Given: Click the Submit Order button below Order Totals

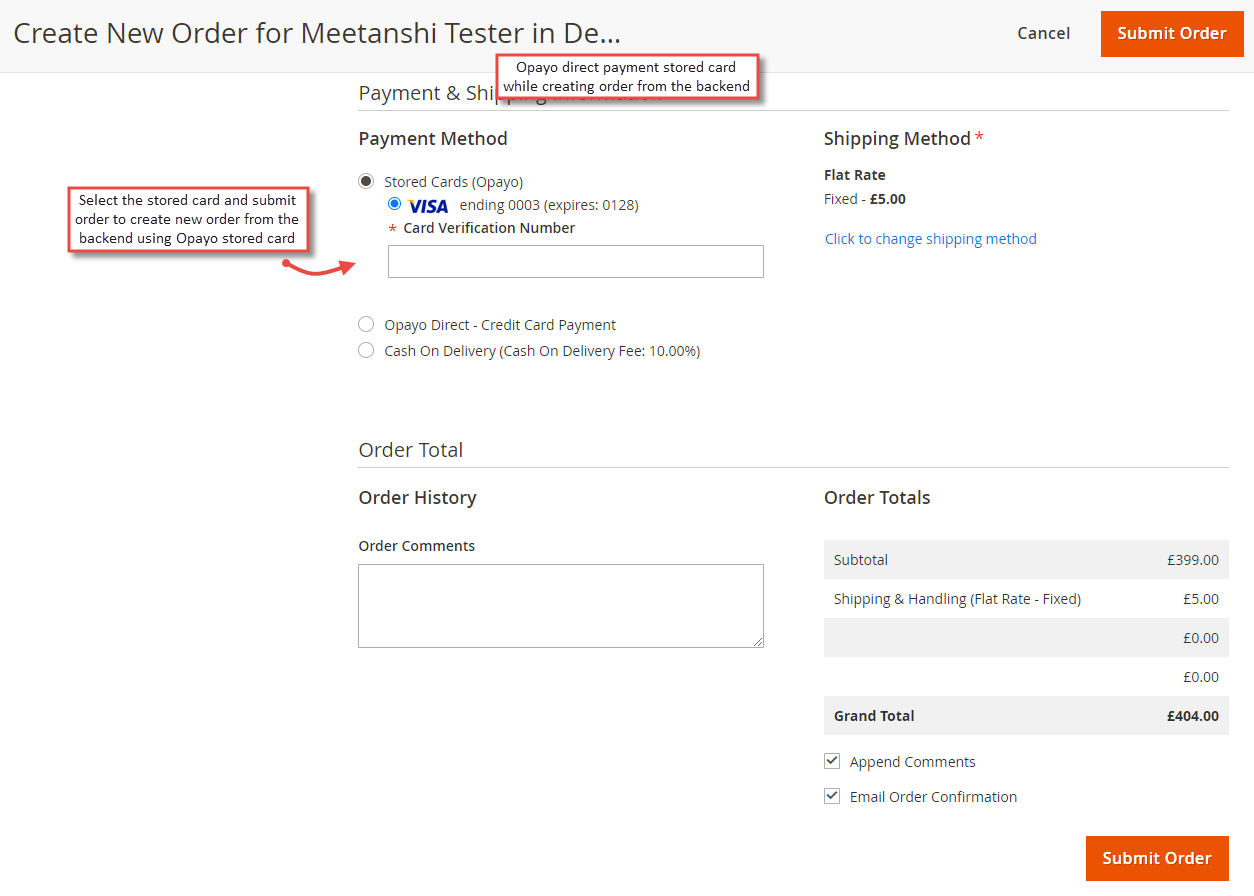Looking at the screenshot, I should (1157, 858).
